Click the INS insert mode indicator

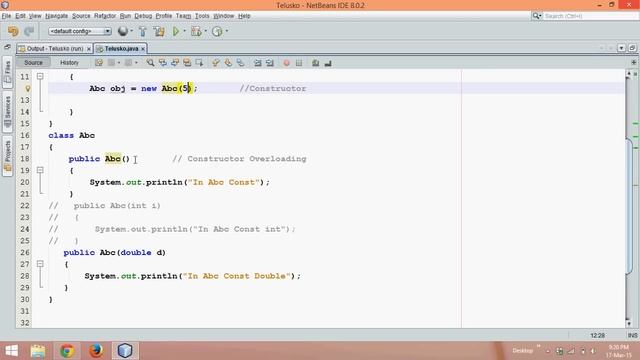coord(632,336)
